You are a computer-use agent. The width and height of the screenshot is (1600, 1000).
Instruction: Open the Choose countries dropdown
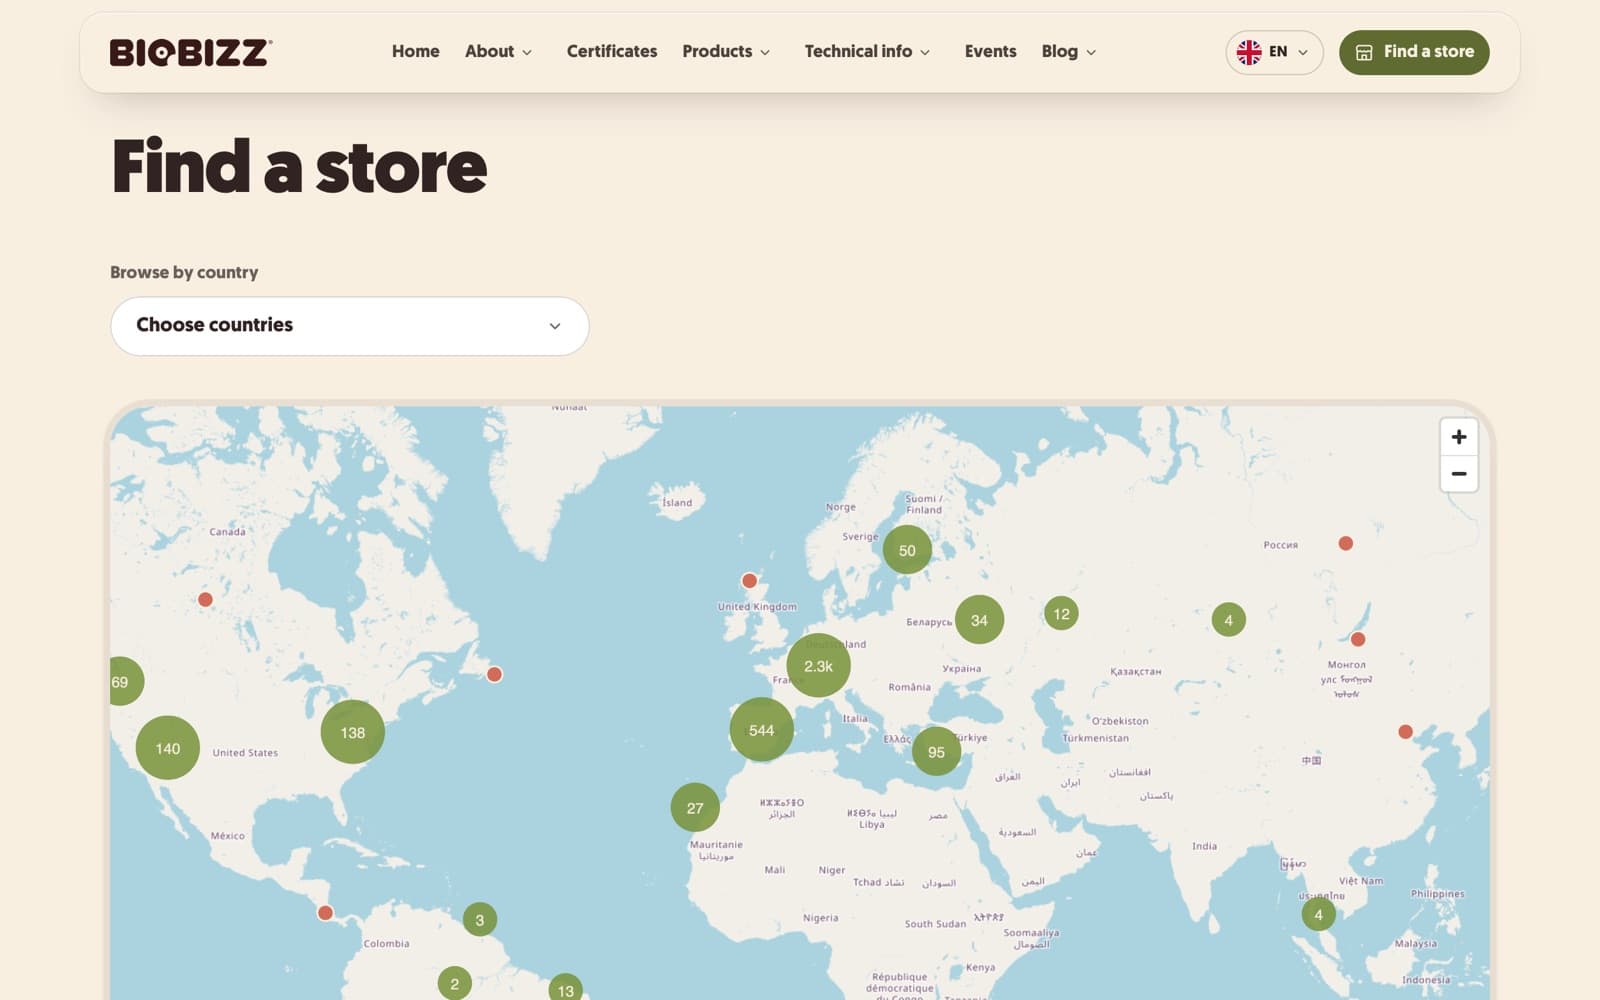[x=349, y=326]
